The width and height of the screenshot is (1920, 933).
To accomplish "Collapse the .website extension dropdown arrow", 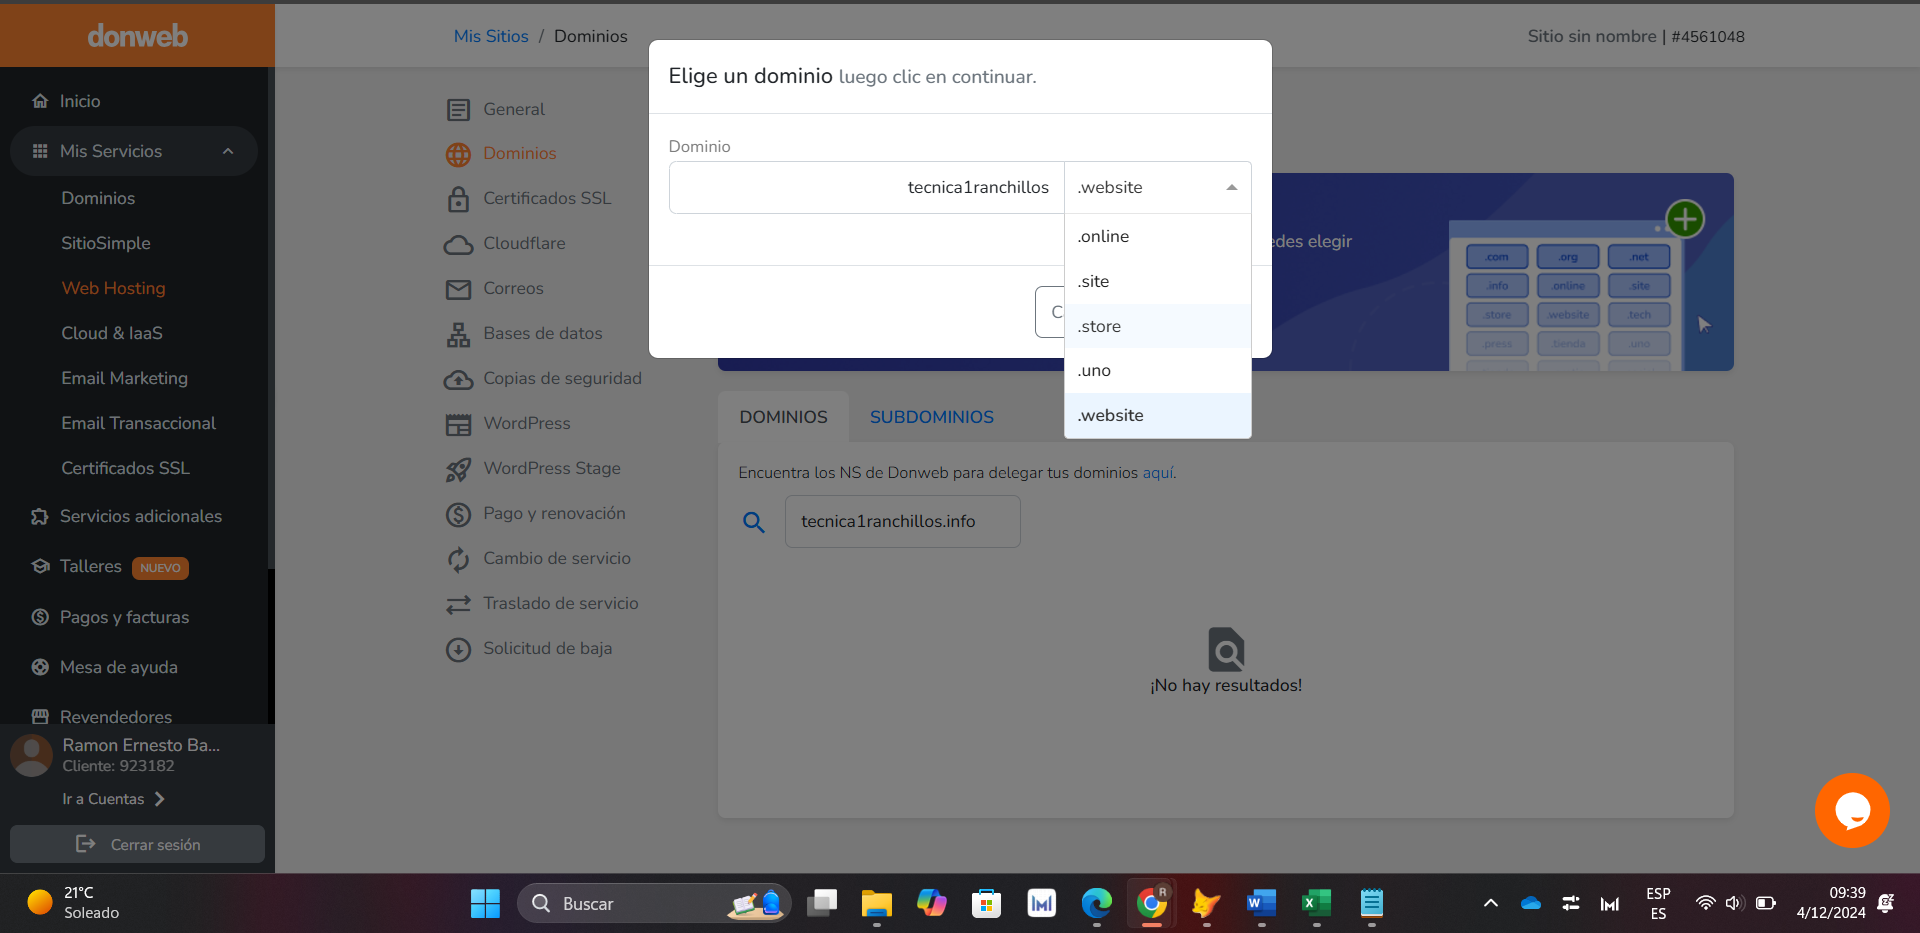I will coord(1231,188).
